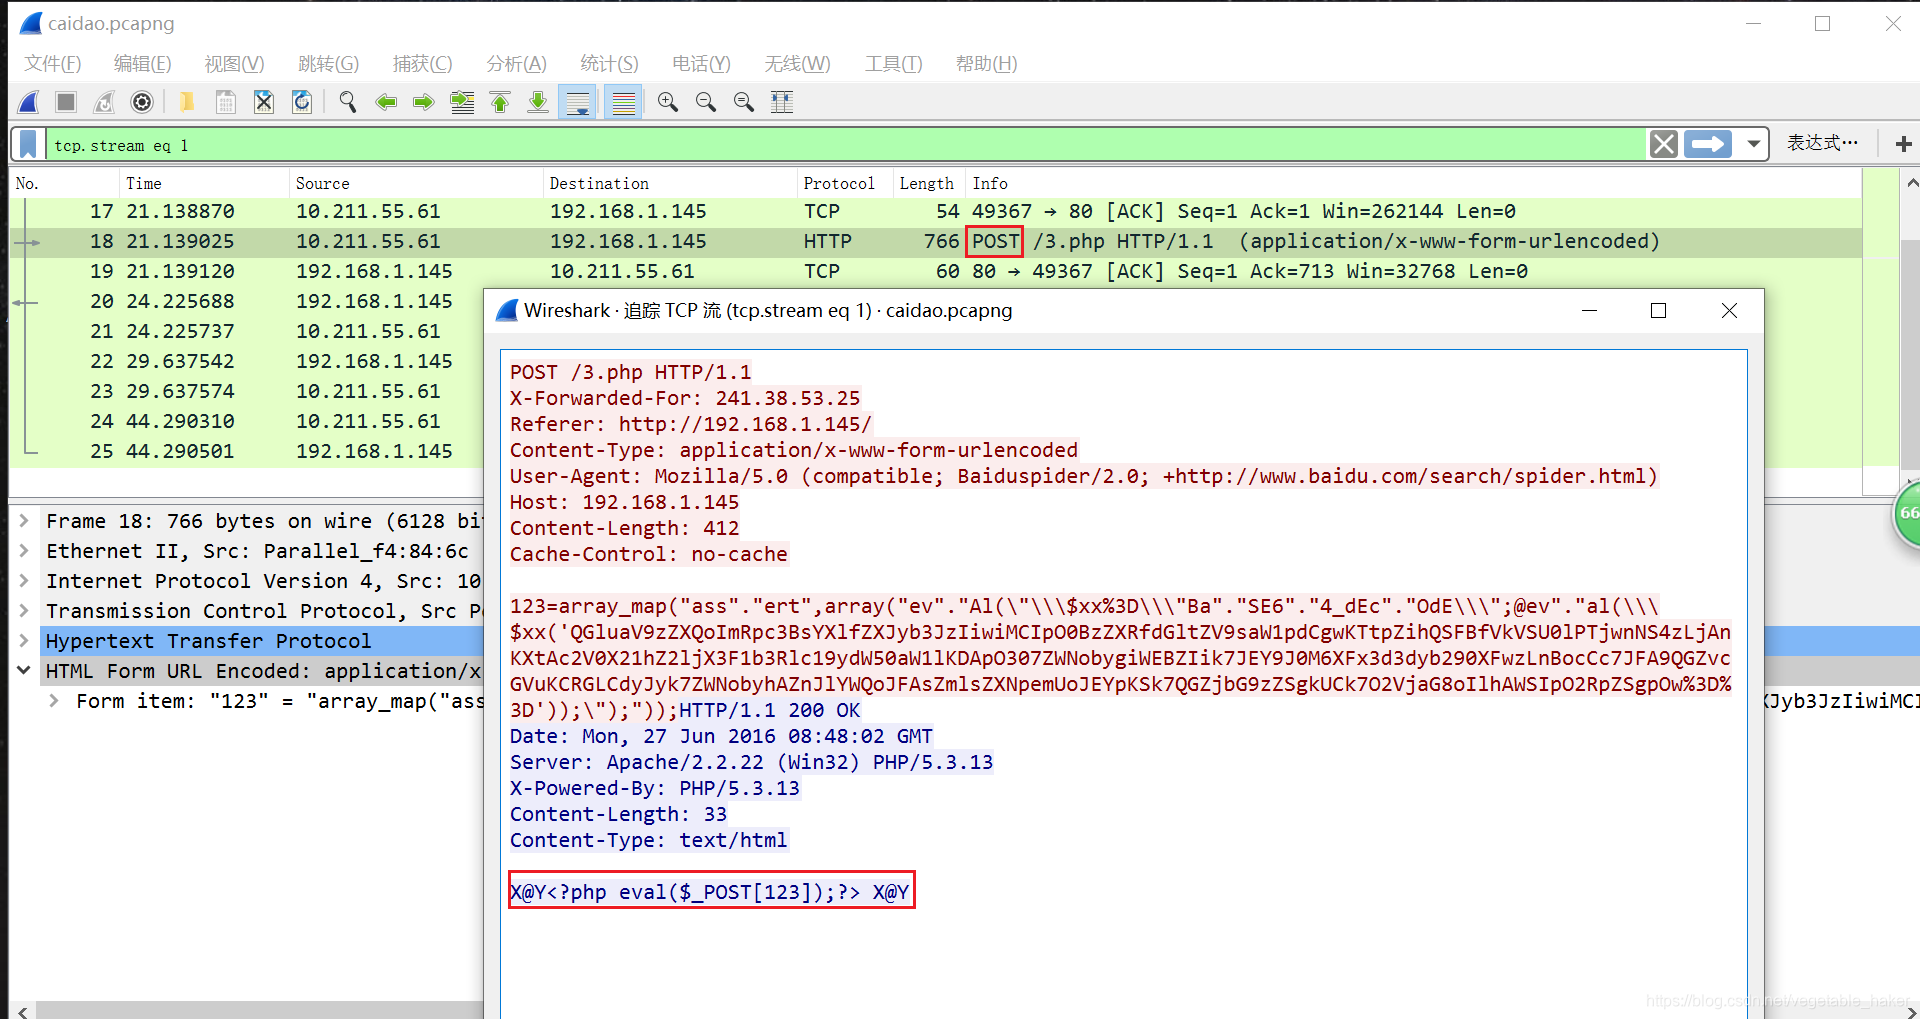Expand the Ethernet II details row
The image size is (1920, 1019).
24,551
